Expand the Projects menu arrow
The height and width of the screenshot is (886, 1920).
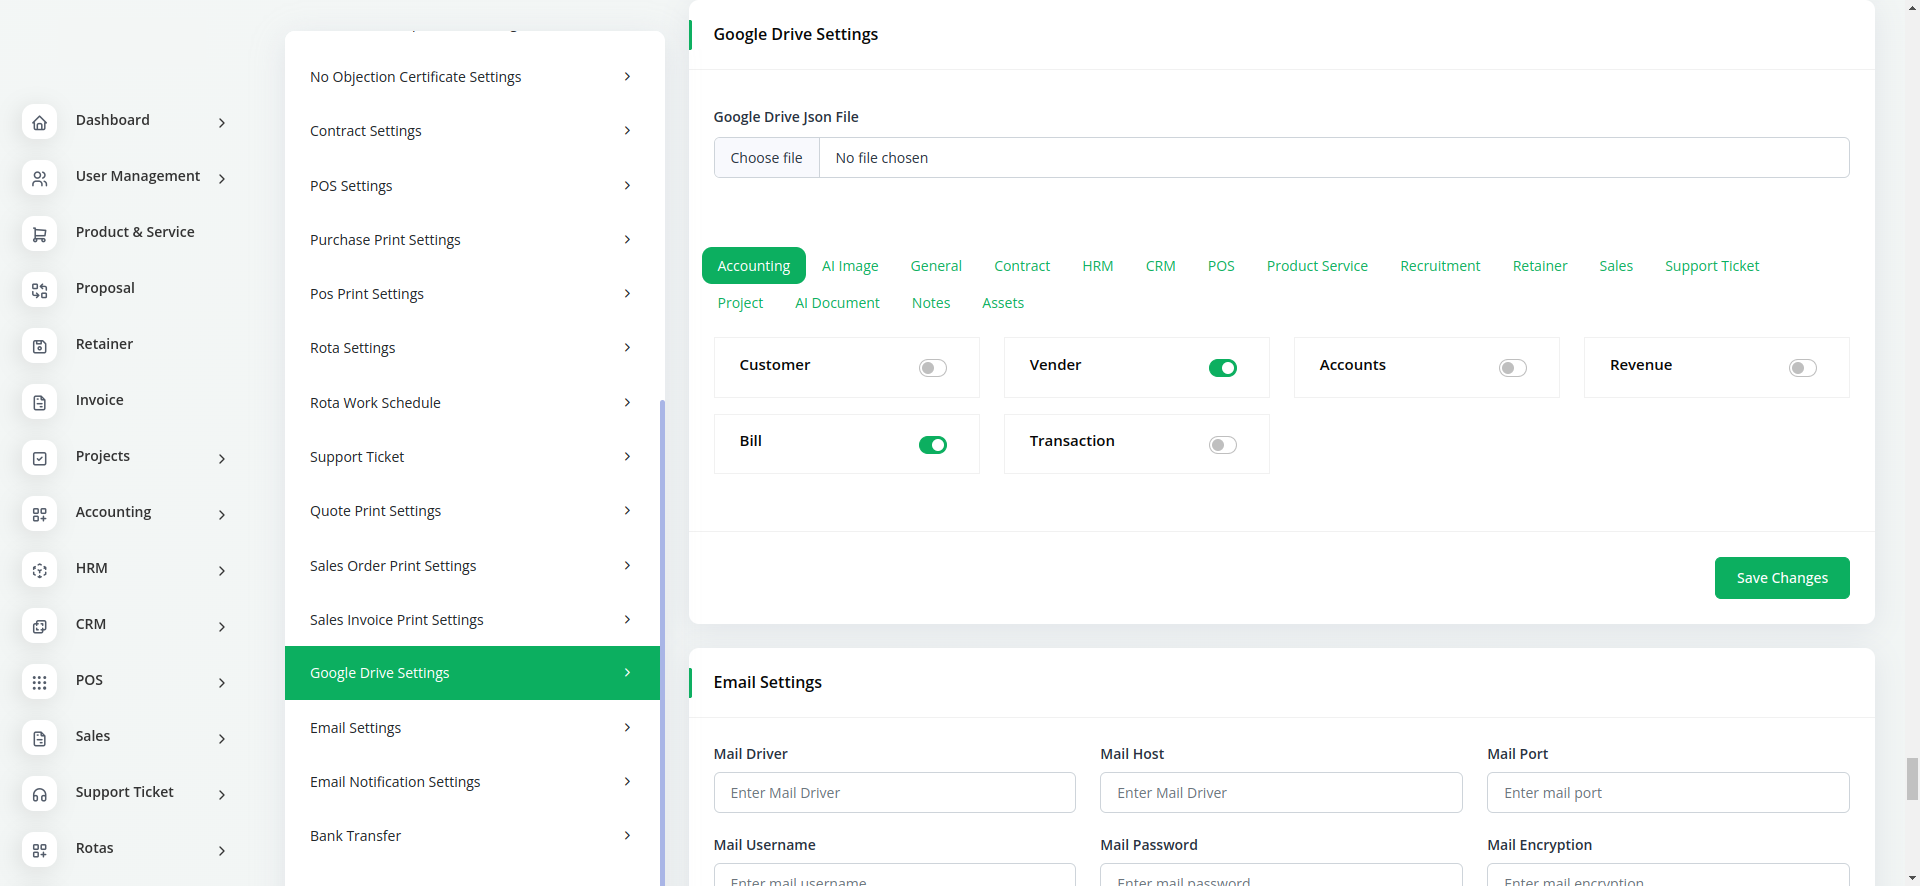[x=222, y=459]
